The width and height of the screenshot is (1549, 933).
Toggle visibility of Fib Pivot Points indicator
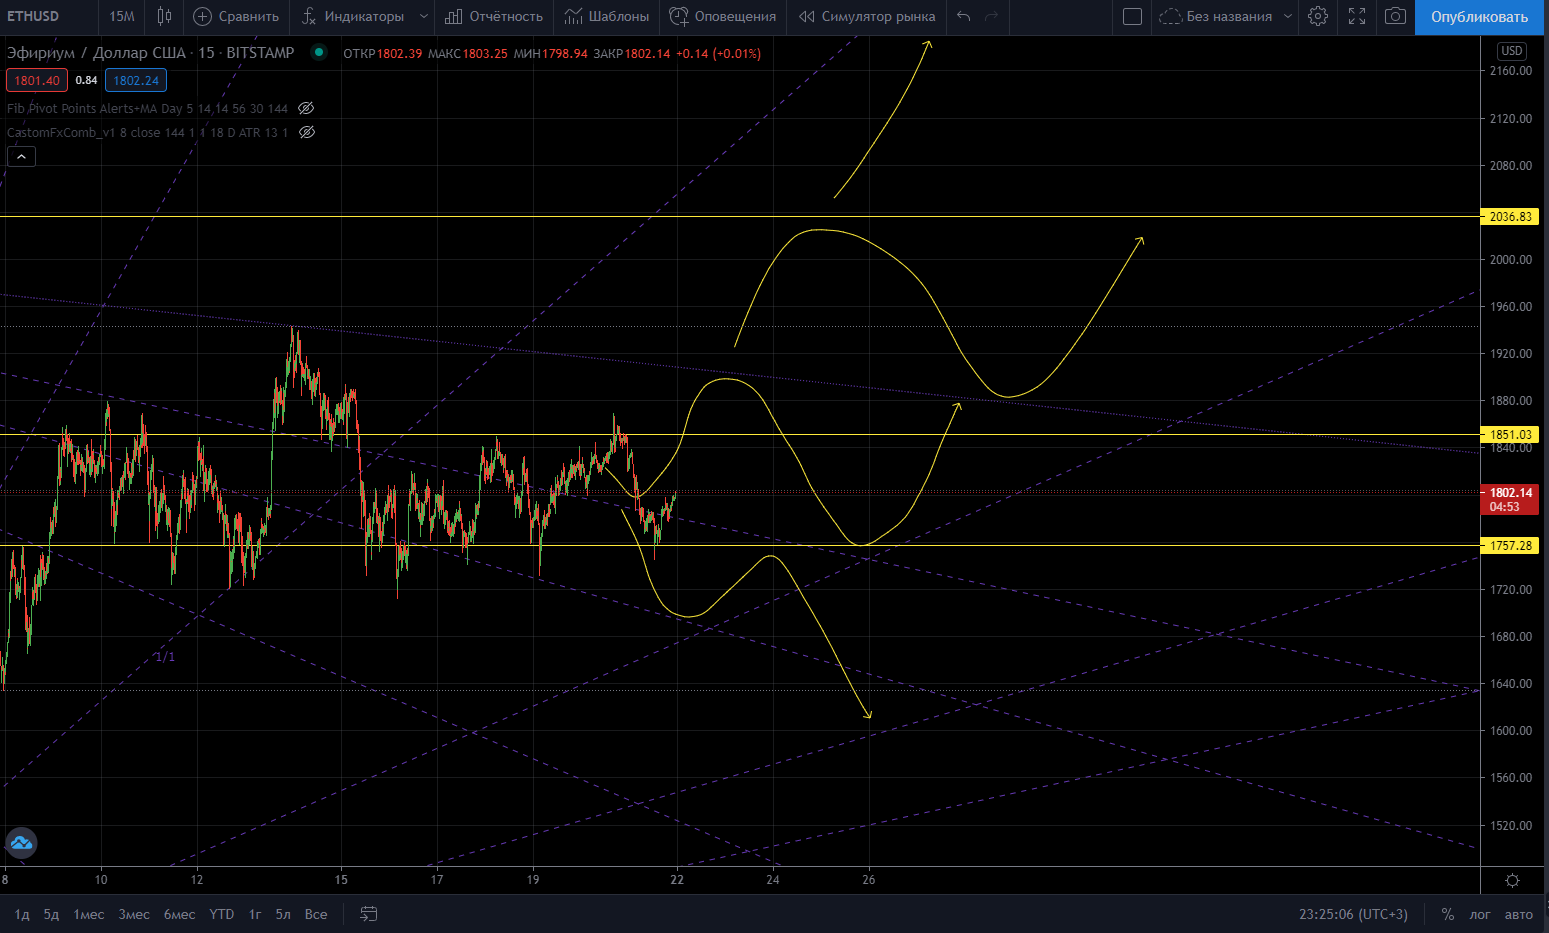coord(307,108)
